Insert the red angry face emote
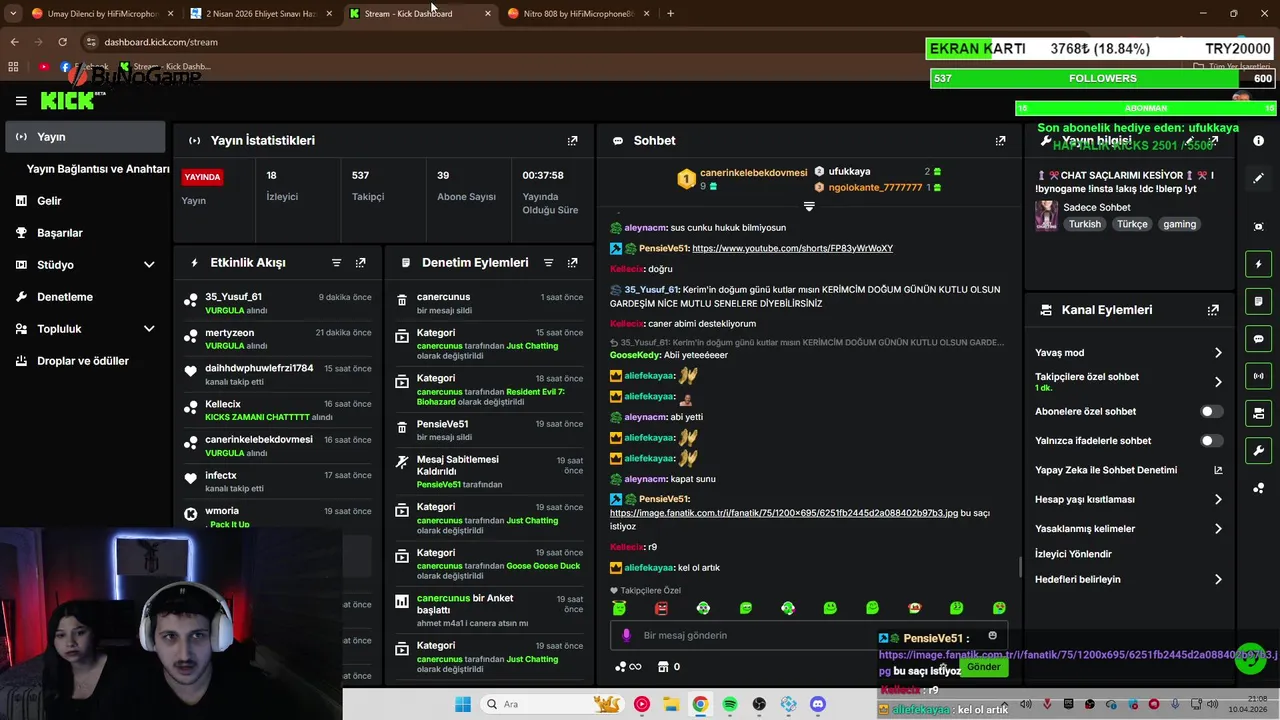Viewport: 1280px width, 720px height. point(661,608)
